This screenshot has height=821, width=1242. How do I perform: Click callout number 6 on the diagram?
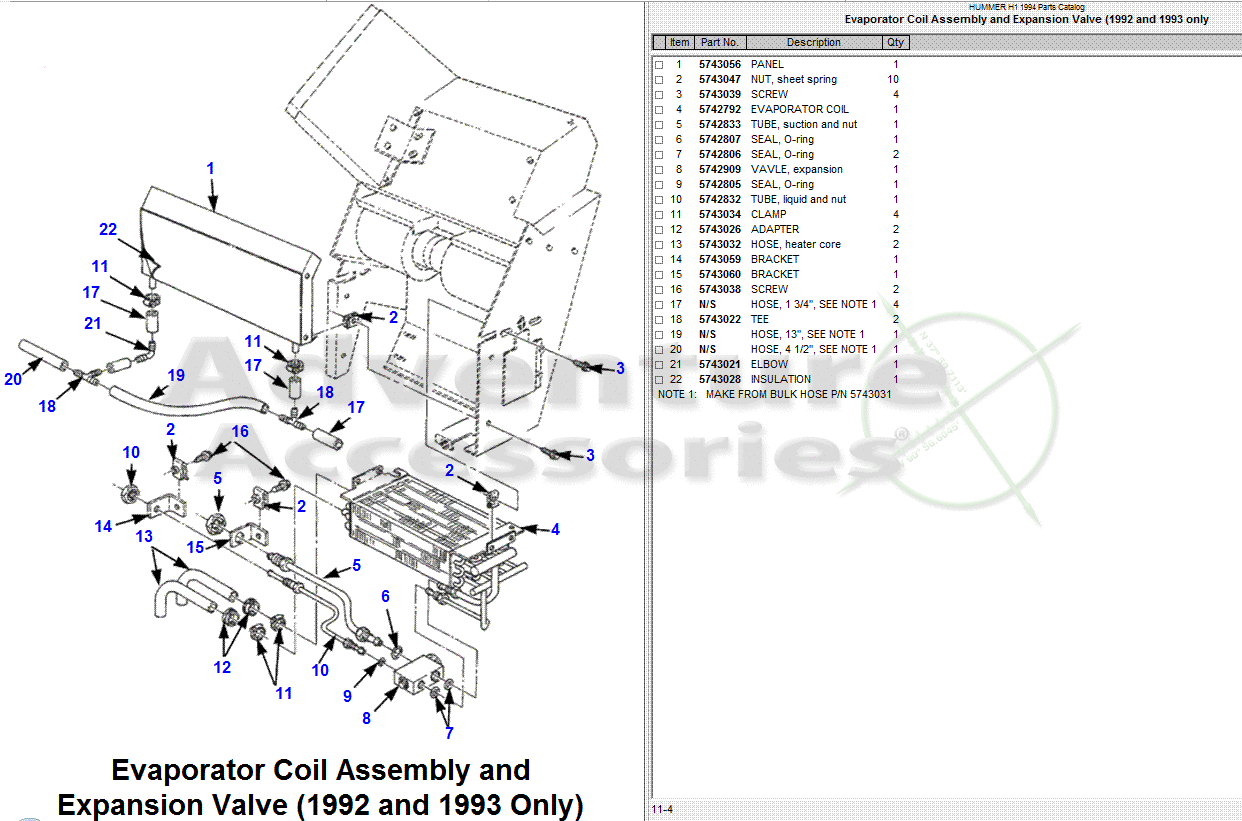click(385, 596)
